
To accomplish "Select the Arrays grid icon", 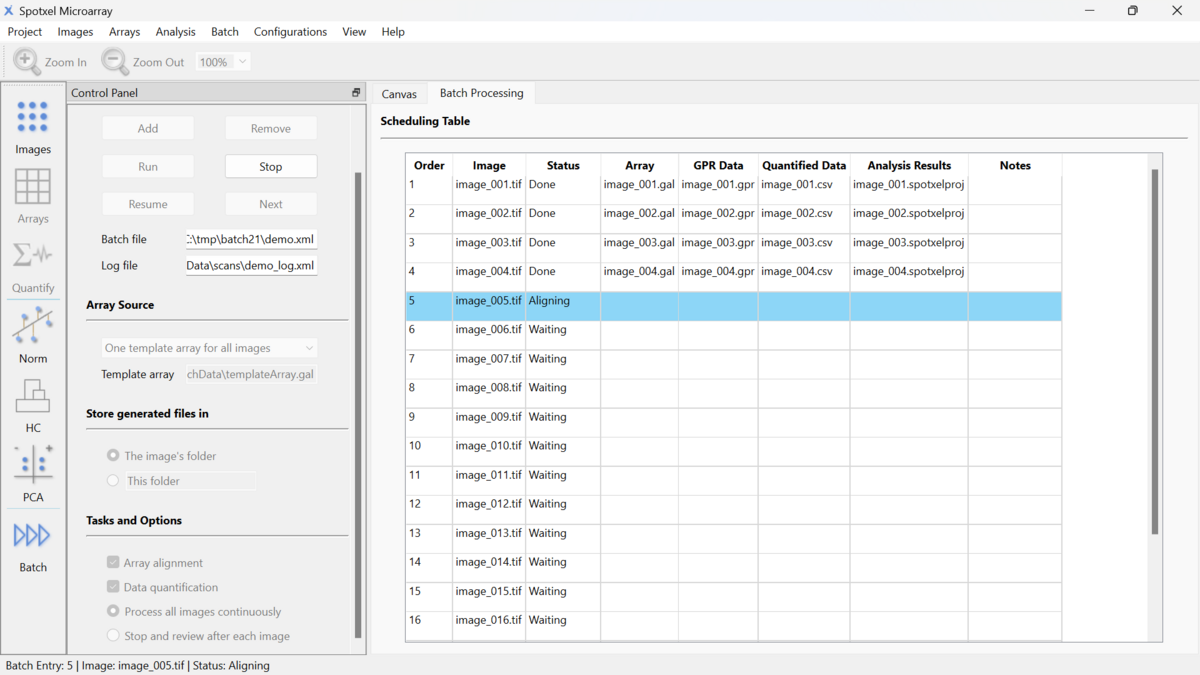I will (32, 186).
